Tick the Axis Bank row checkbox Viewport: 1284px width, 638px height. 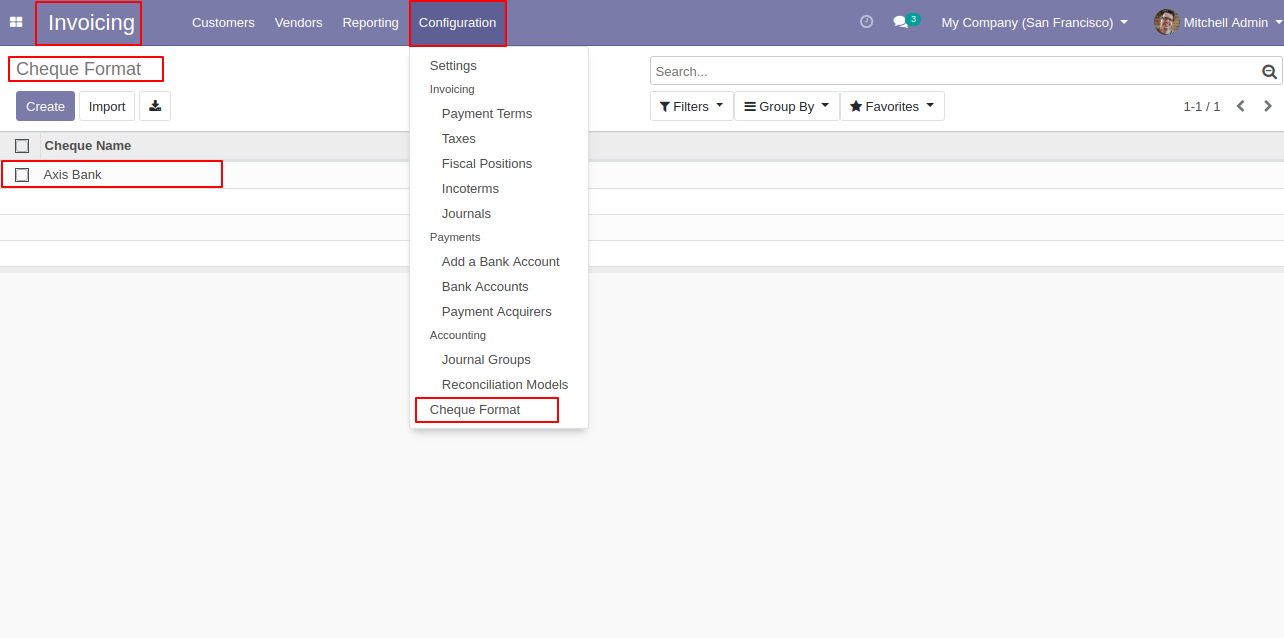point(22,175)
